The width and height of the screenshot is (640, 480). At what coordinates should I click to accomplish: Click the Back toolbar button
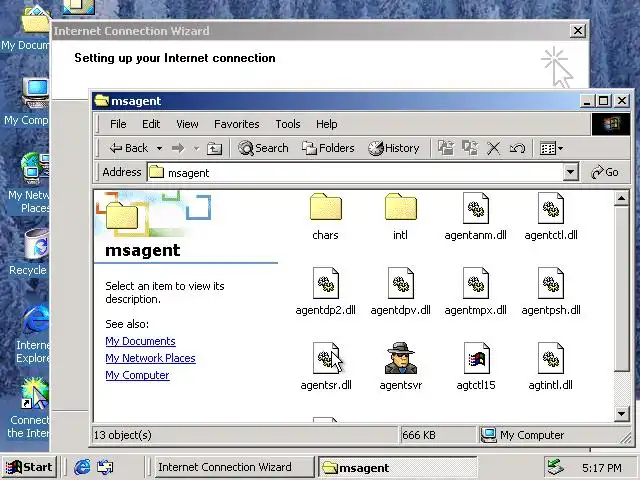pyautogui.click(x=128, y=148)
